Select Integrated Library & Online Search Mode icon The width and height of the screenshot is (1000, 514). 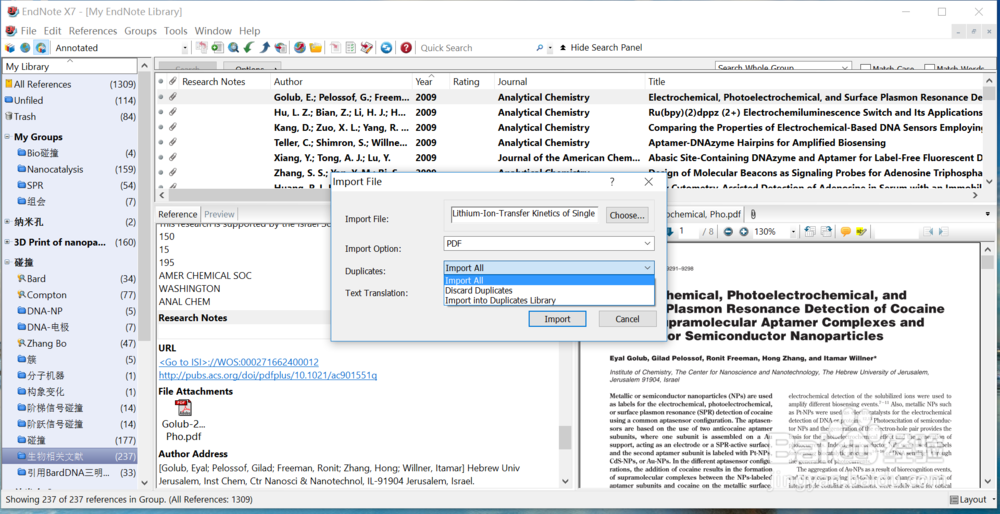[x=41, y=48]
